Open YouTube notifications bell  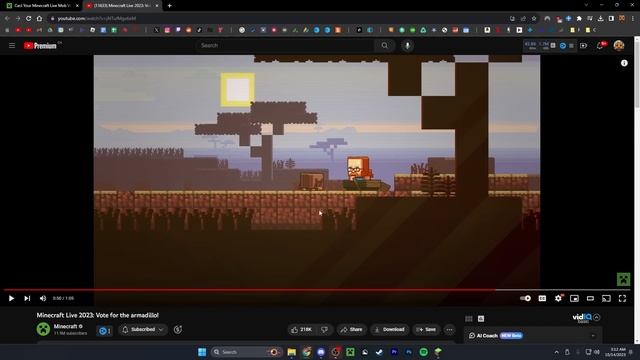coord(600,45)
